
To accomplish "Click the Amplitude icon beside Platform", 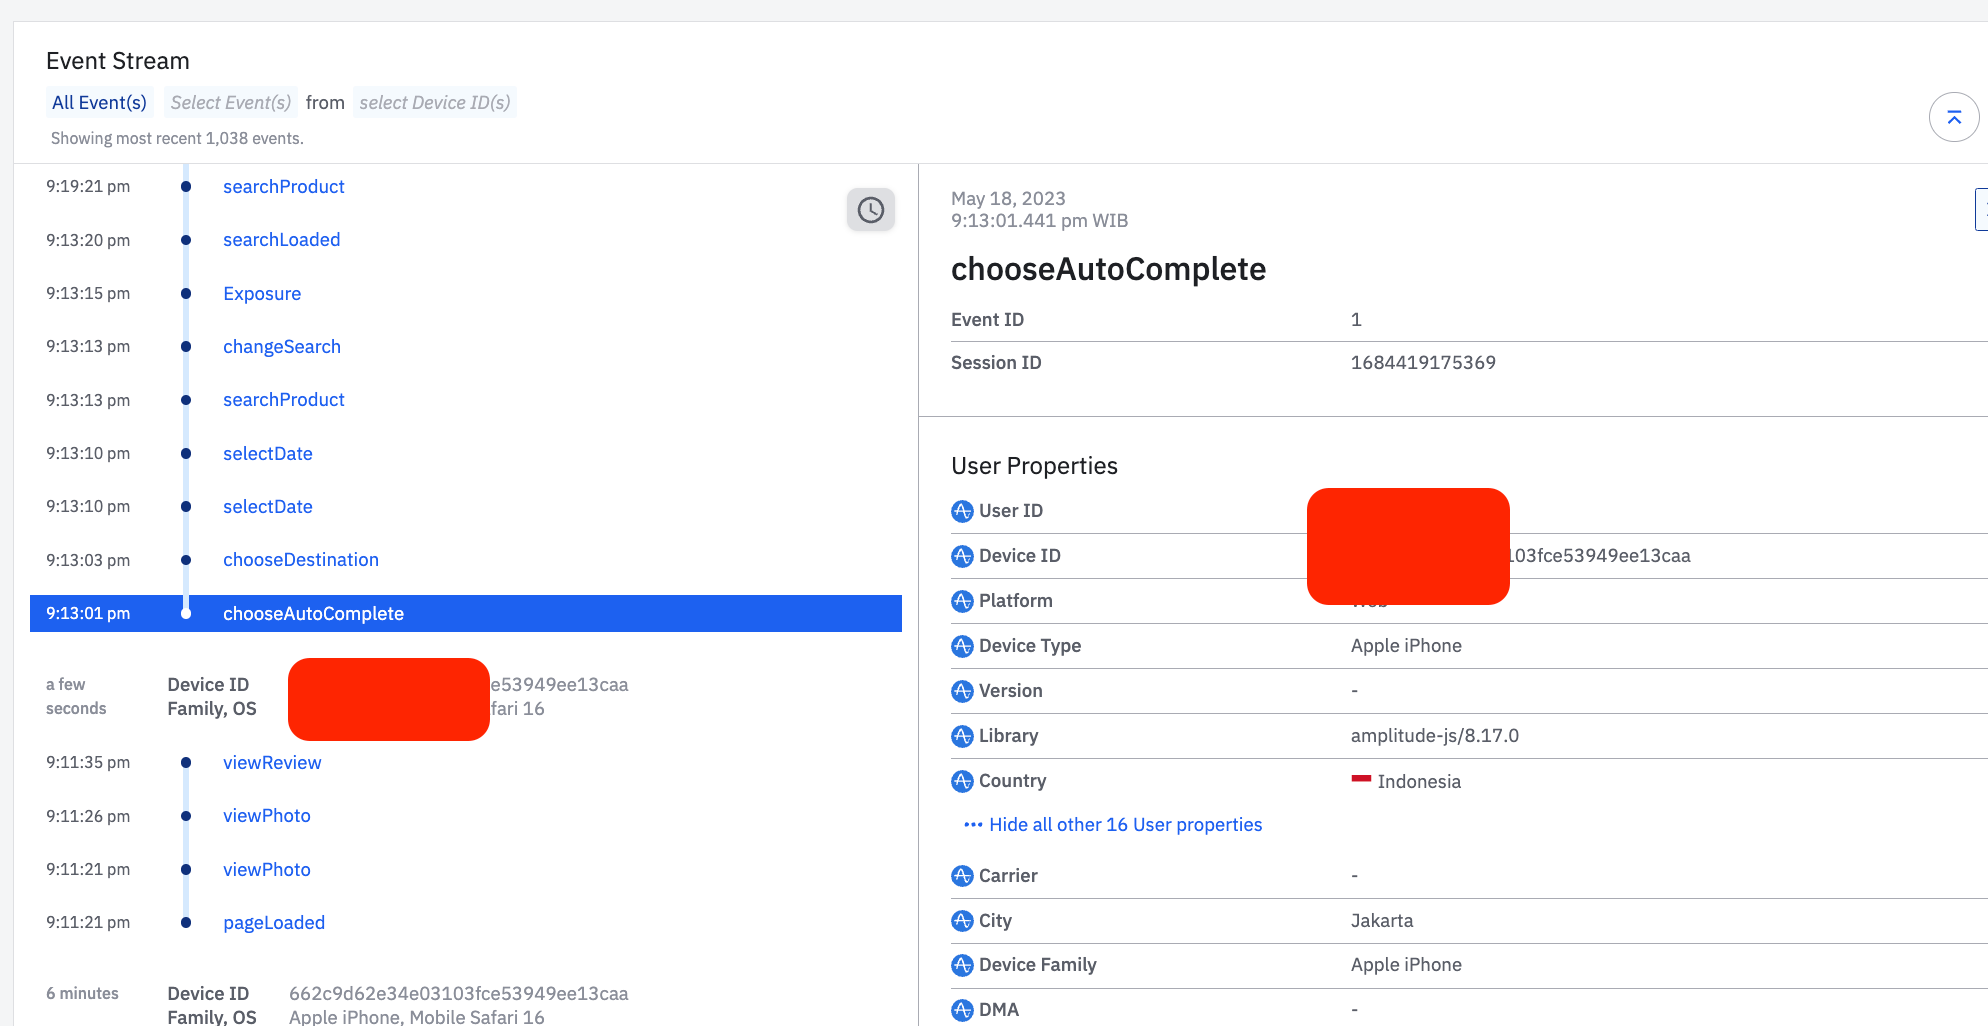I will pos(962,601).
